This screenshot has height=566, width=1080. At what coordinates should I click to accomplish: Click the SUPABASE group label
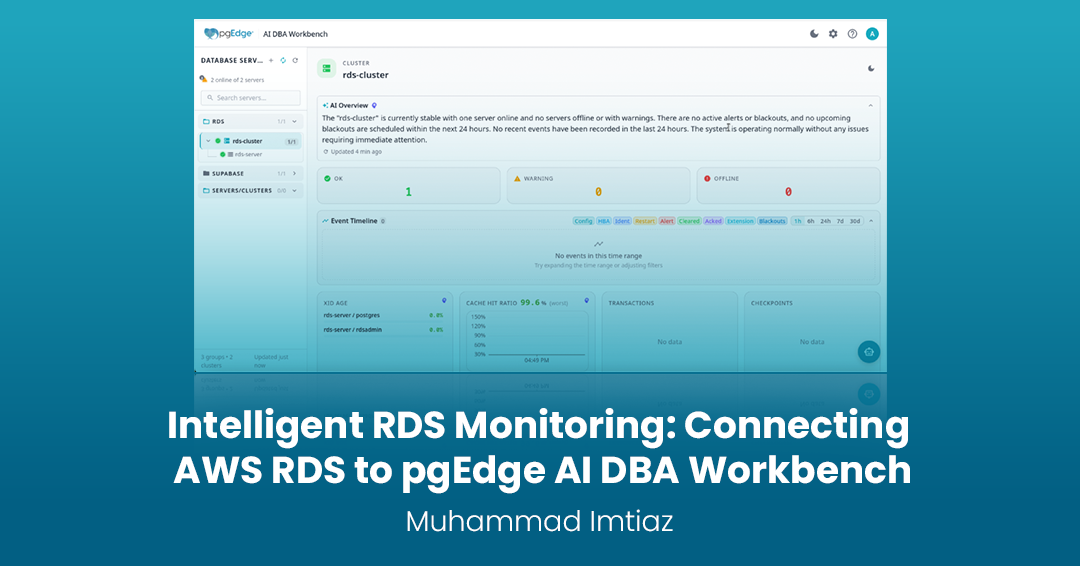click(x=228, y=174)
